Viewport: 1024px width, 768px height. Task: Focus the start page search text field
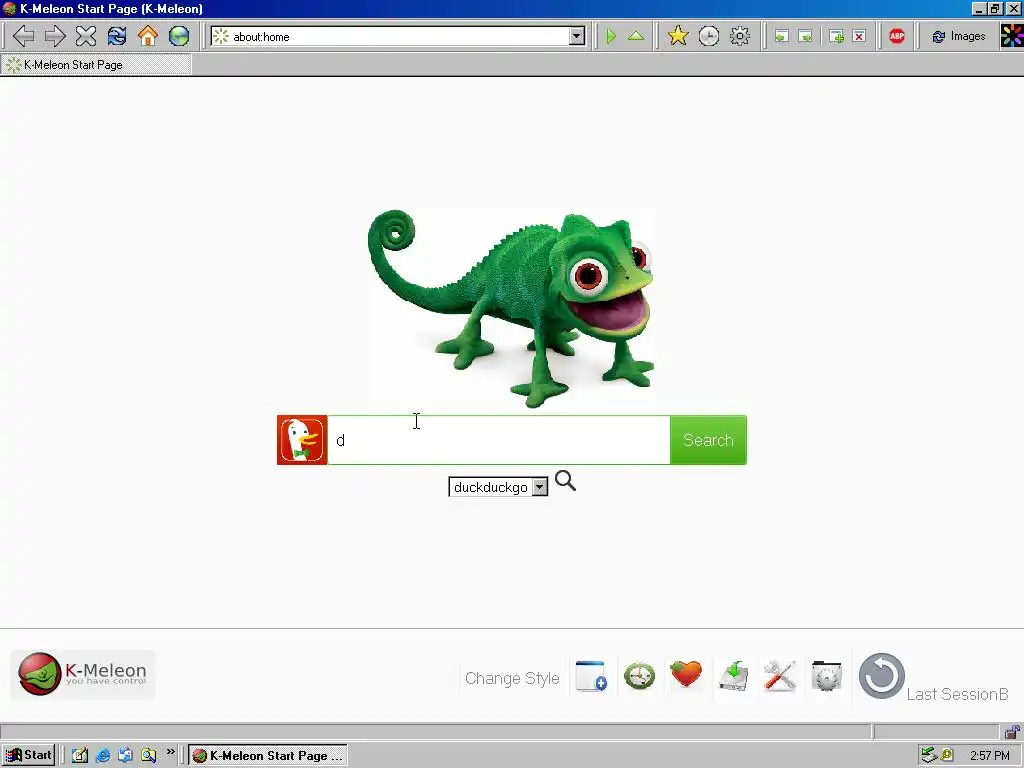[499, 440]
